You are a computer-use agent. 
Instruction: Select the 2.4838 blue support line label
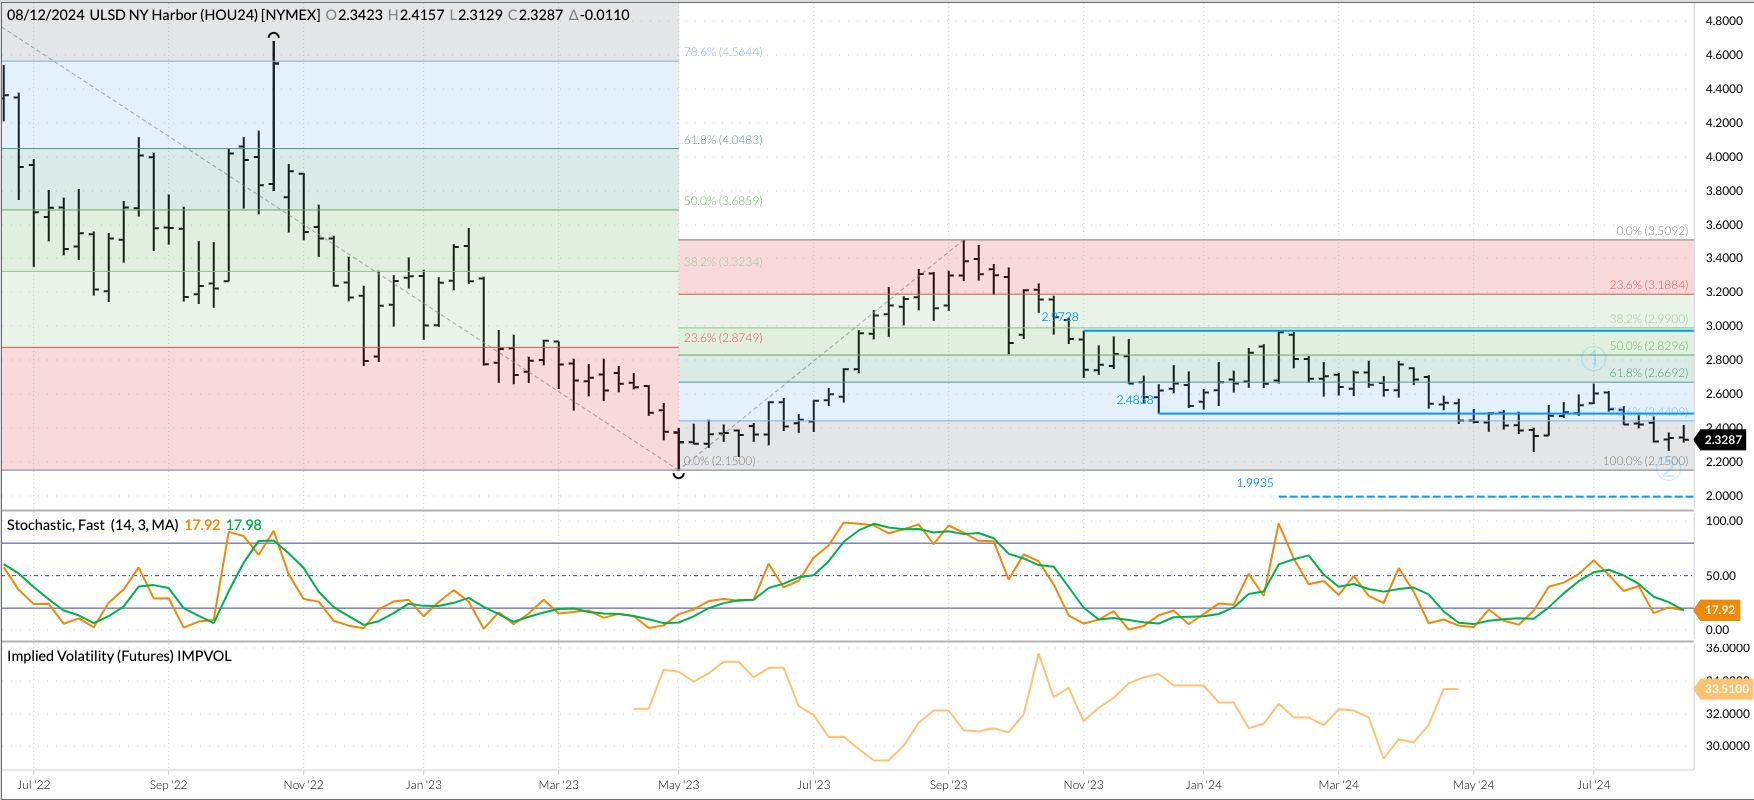tap(1135, 400)
